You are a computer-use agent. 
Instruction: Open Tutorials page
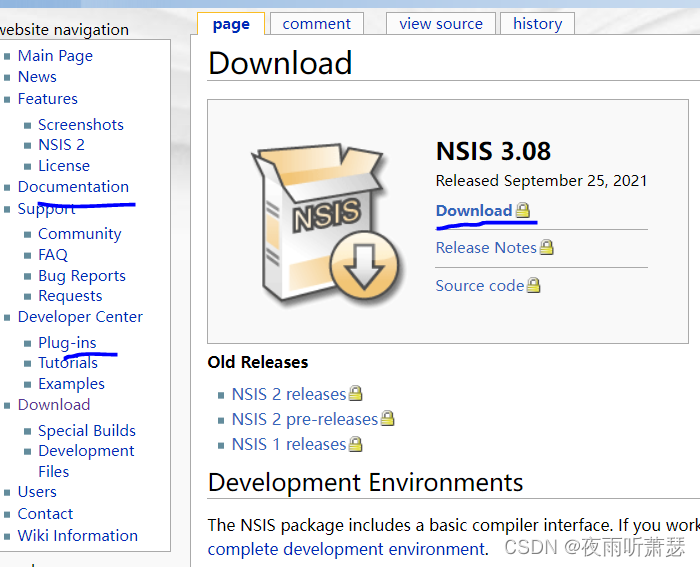[x=68, y=363]
